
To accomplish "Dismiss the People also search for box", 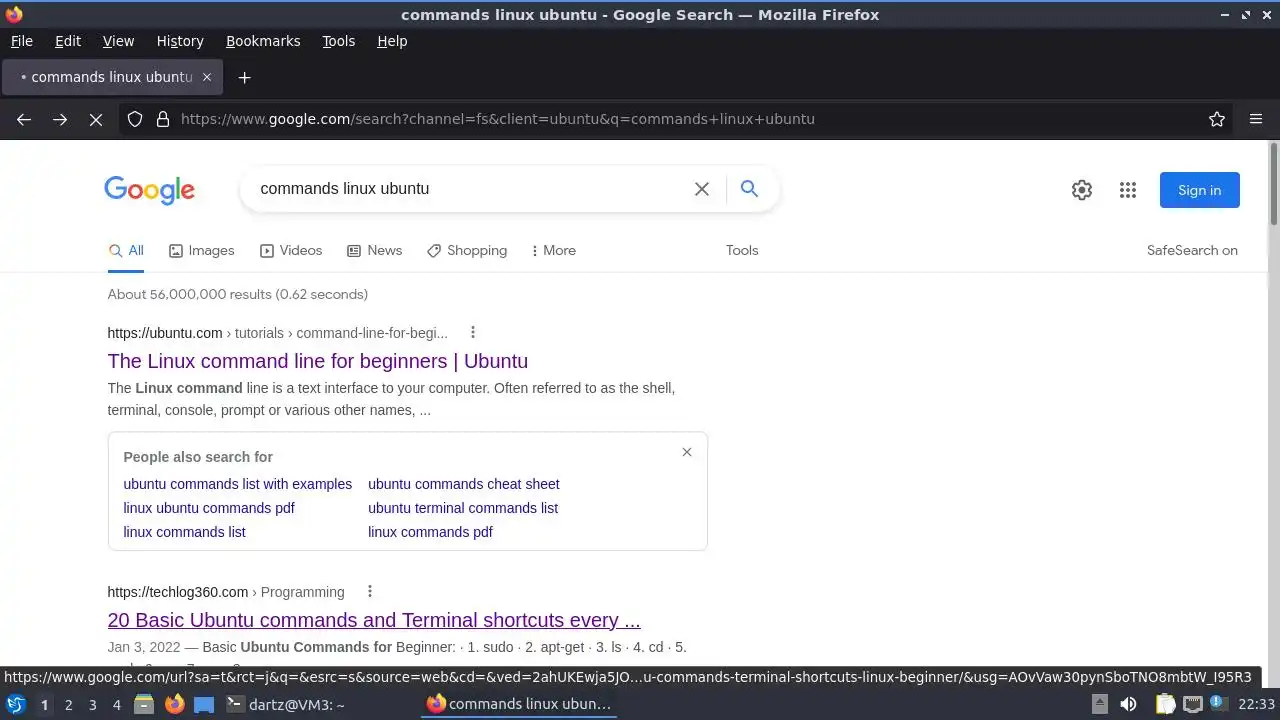I will pyautogui.click(x=687, y=452).
